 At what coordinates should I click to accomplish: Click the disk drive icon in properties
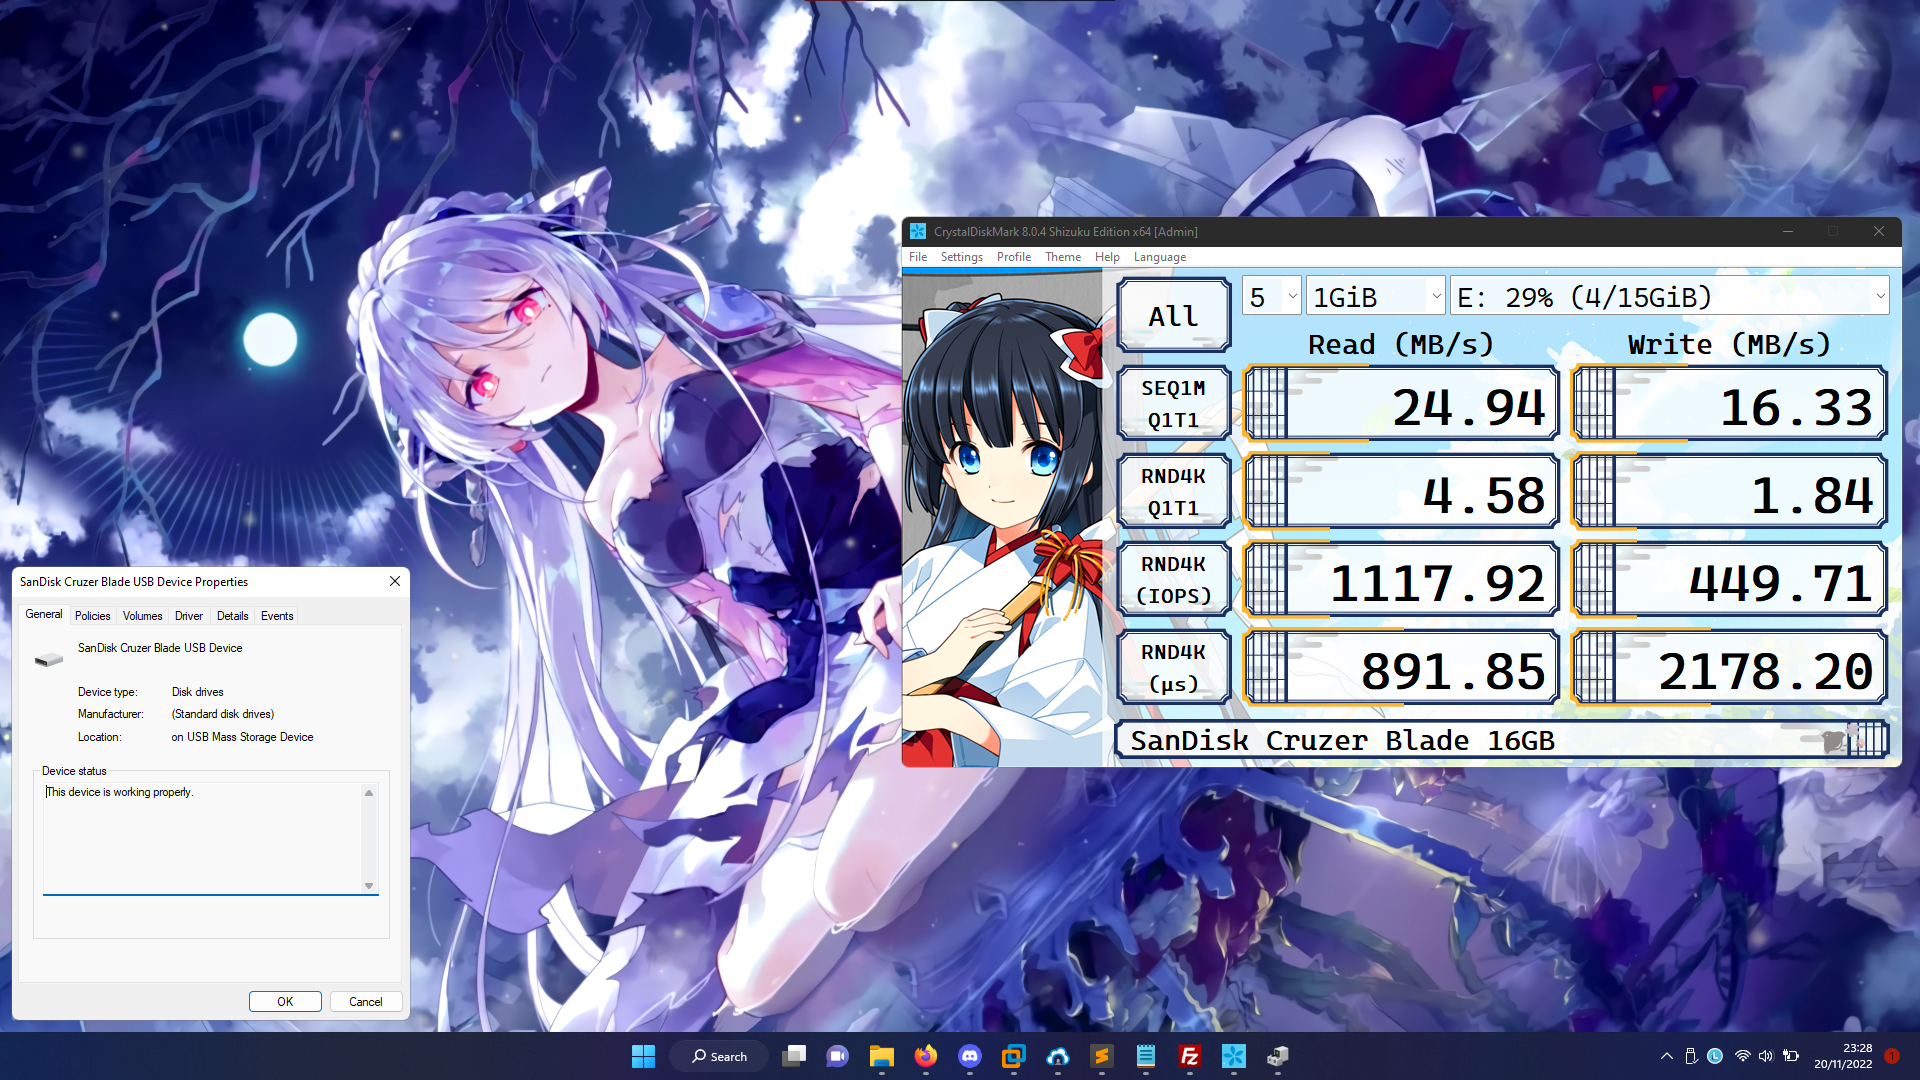pyautogui.click(x=48, y=659)
